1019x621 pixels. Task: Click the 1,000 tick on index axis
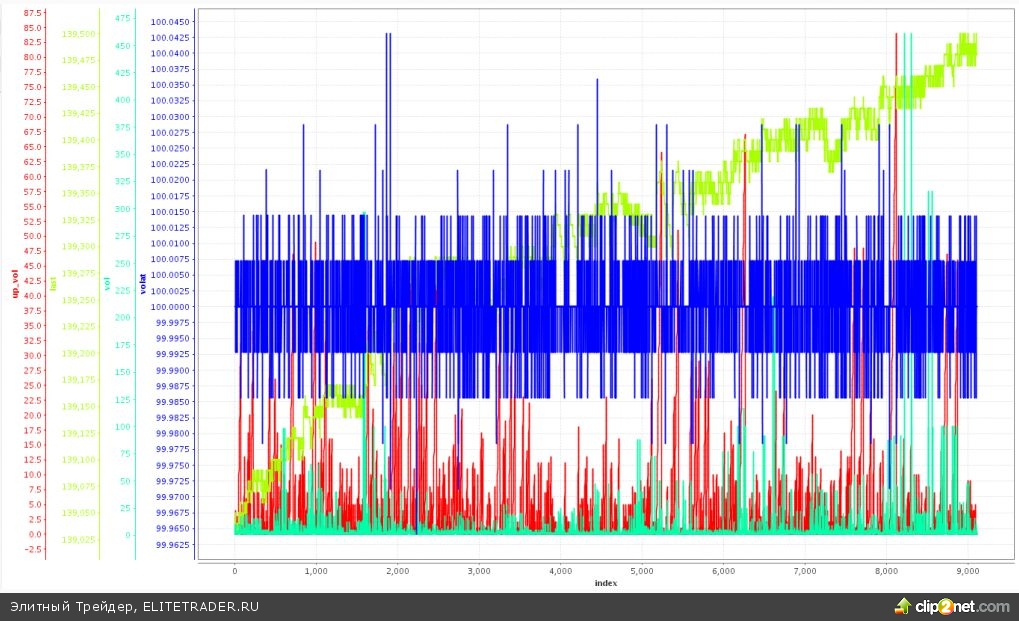coord(316,570)
